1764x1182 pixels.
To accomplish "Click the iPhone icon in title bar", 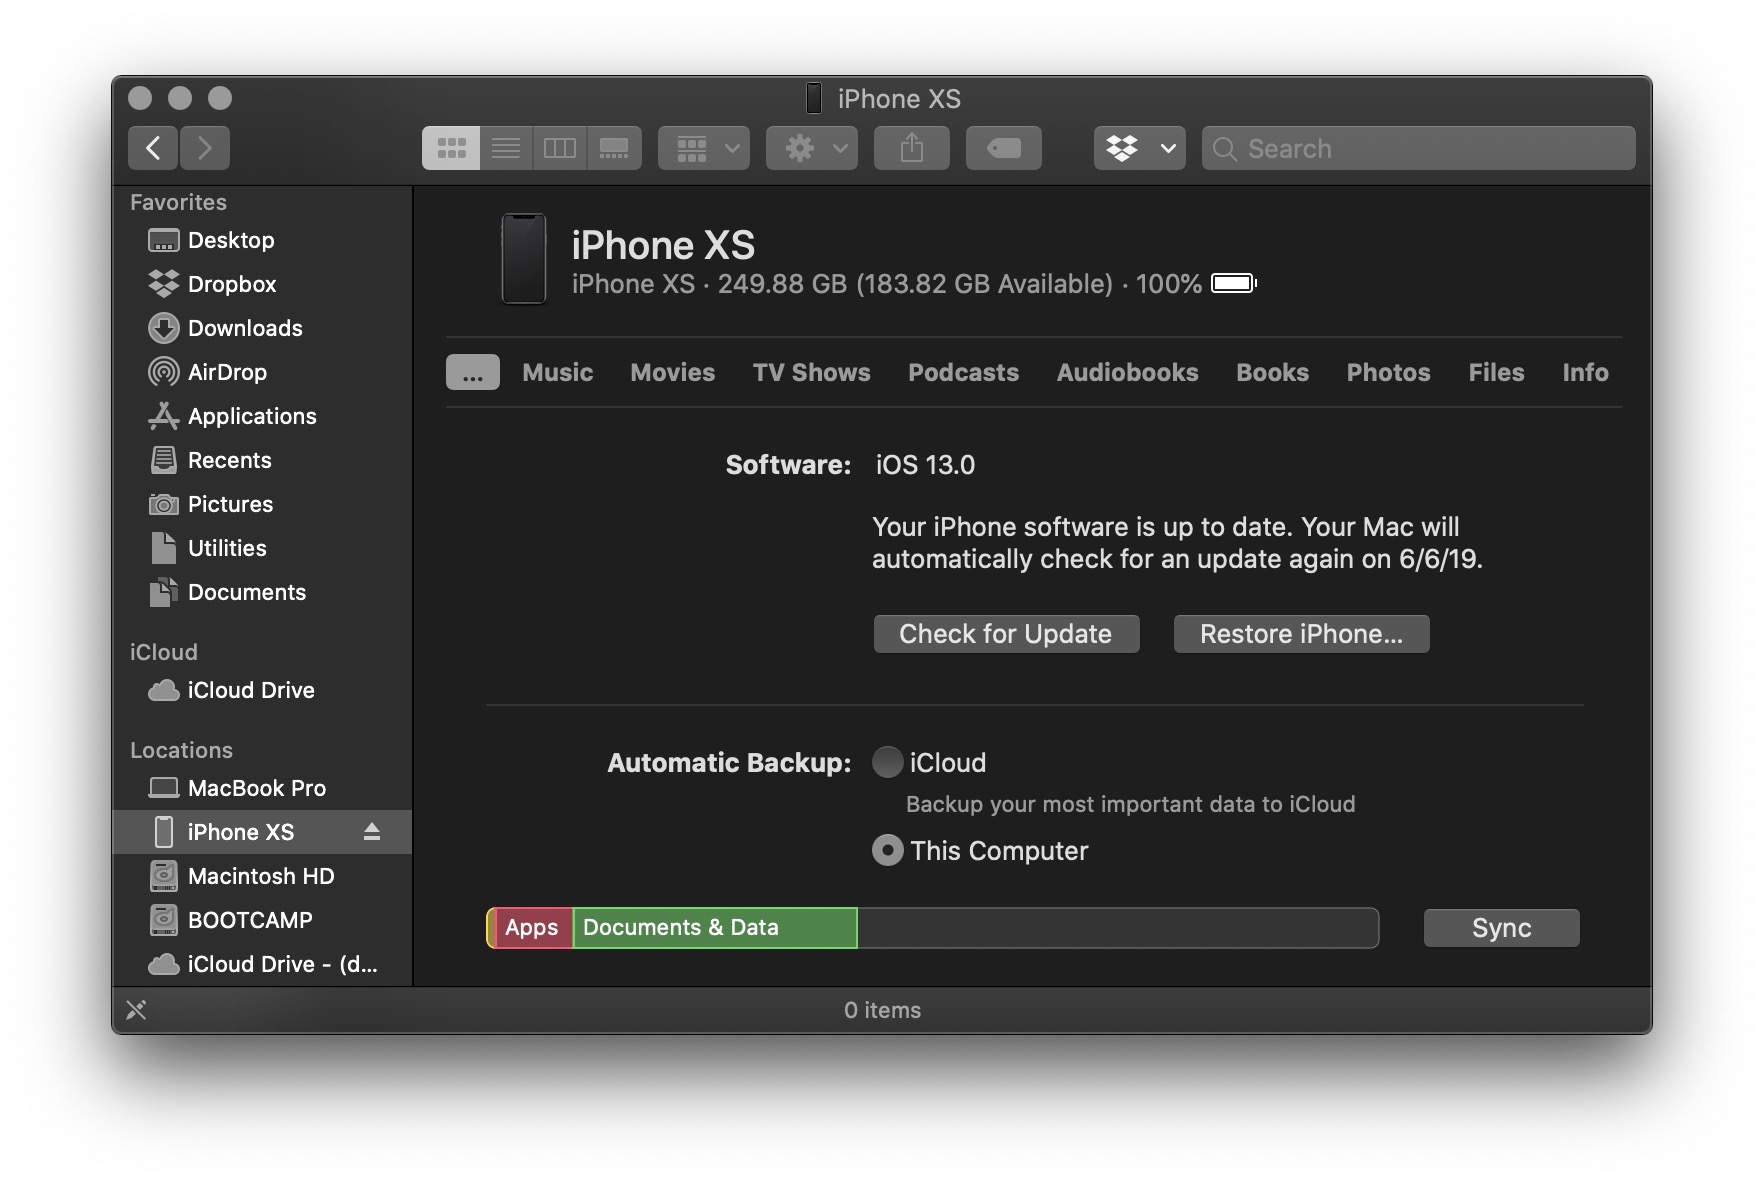I will (814, 98).
